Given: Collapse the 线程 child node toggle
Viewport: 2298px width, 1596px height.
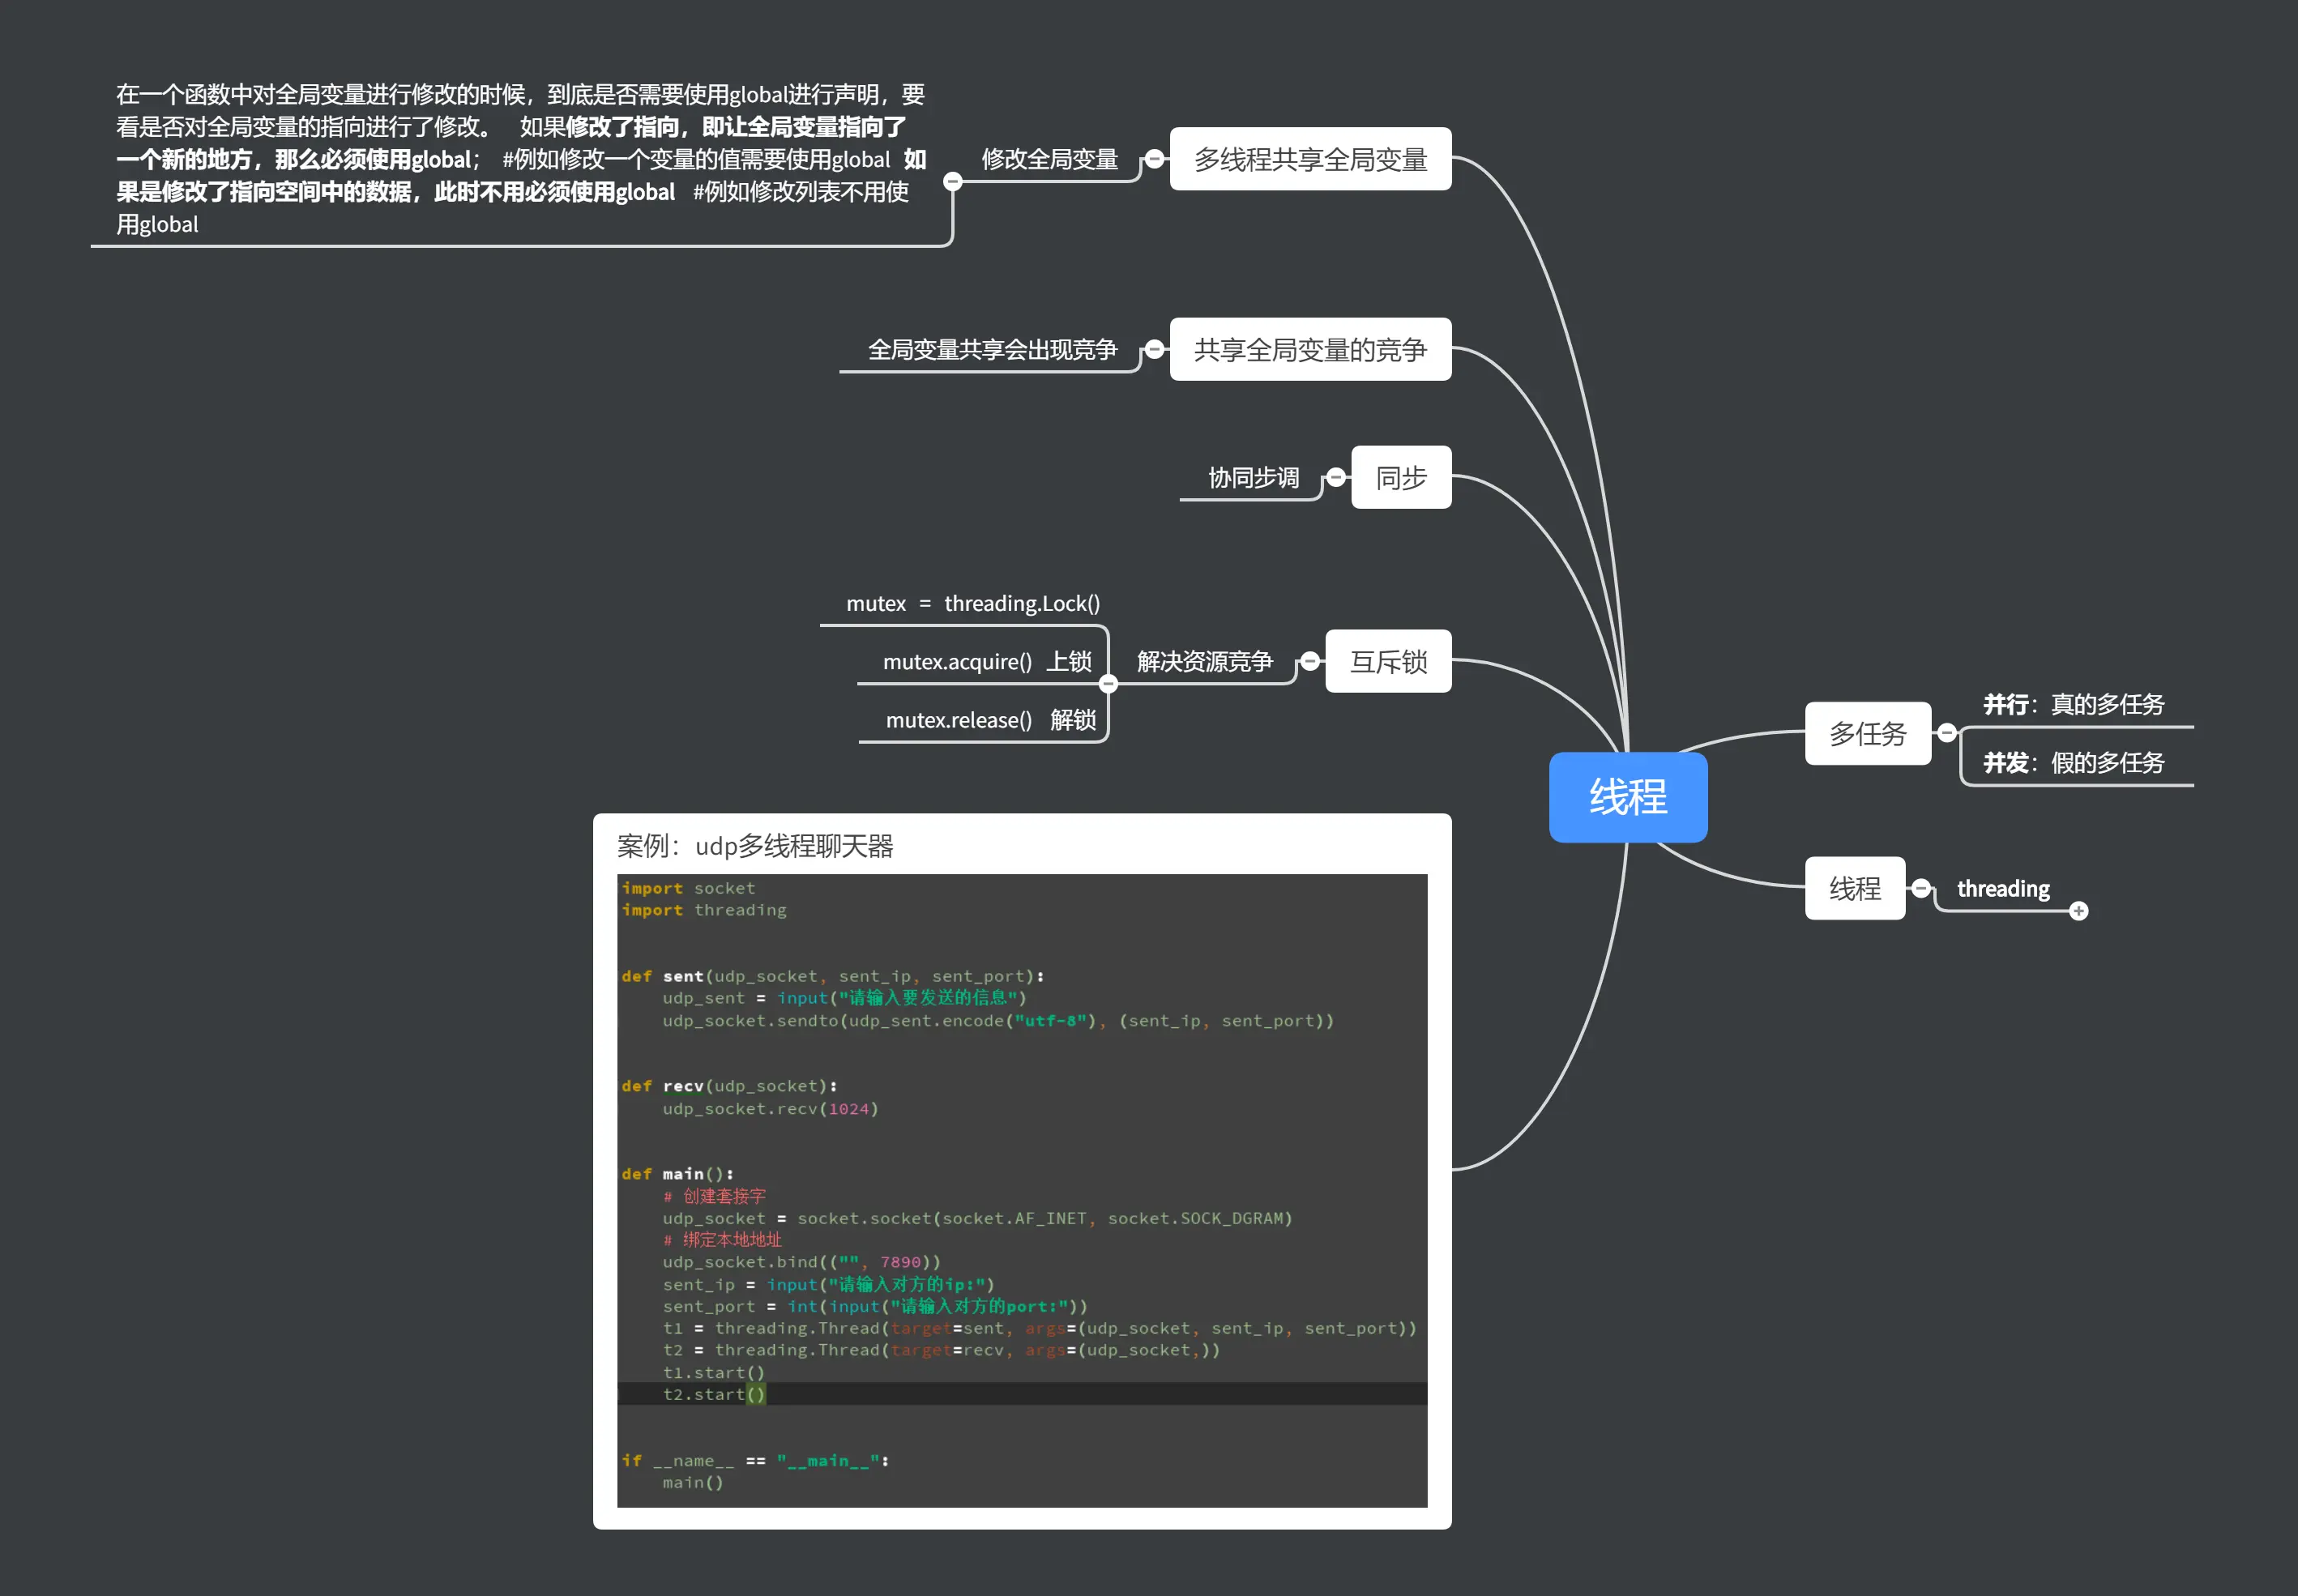Looking at the screenshot, I should [1921, 888].
